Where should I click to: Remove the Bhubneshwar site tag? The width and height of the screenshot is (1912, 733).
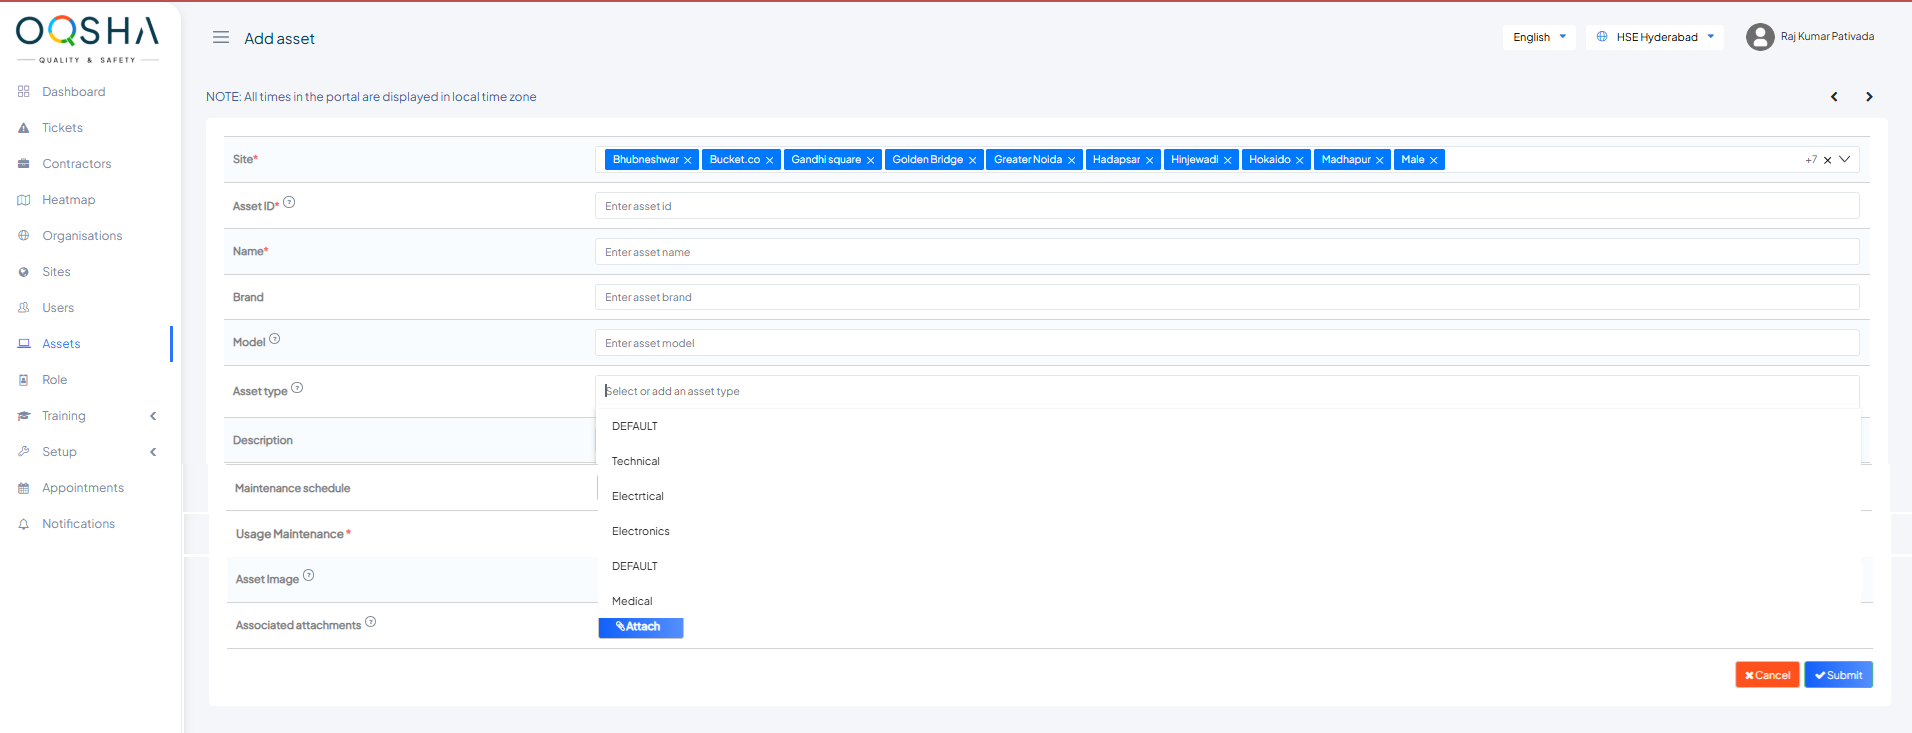tap(688, 160)
